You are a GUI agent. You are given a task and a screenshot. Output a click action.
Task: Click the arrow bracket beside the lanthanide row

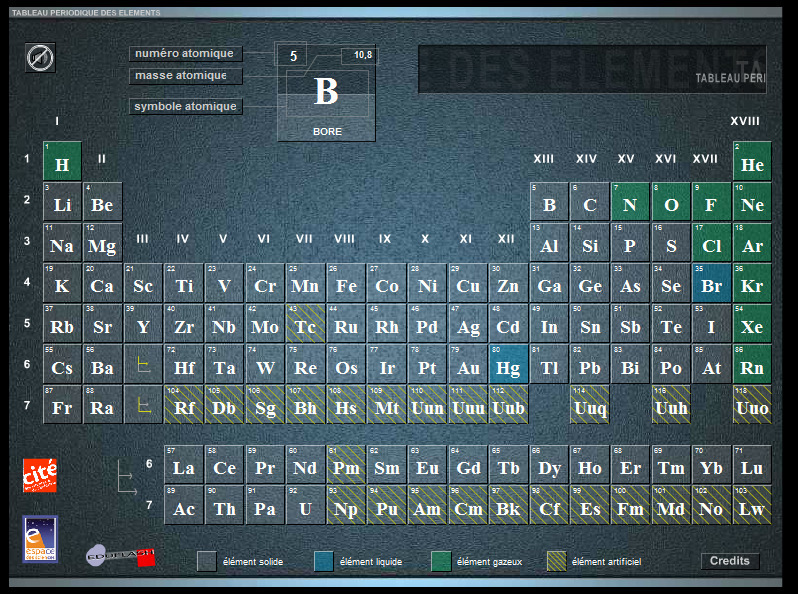pos(126,476)
